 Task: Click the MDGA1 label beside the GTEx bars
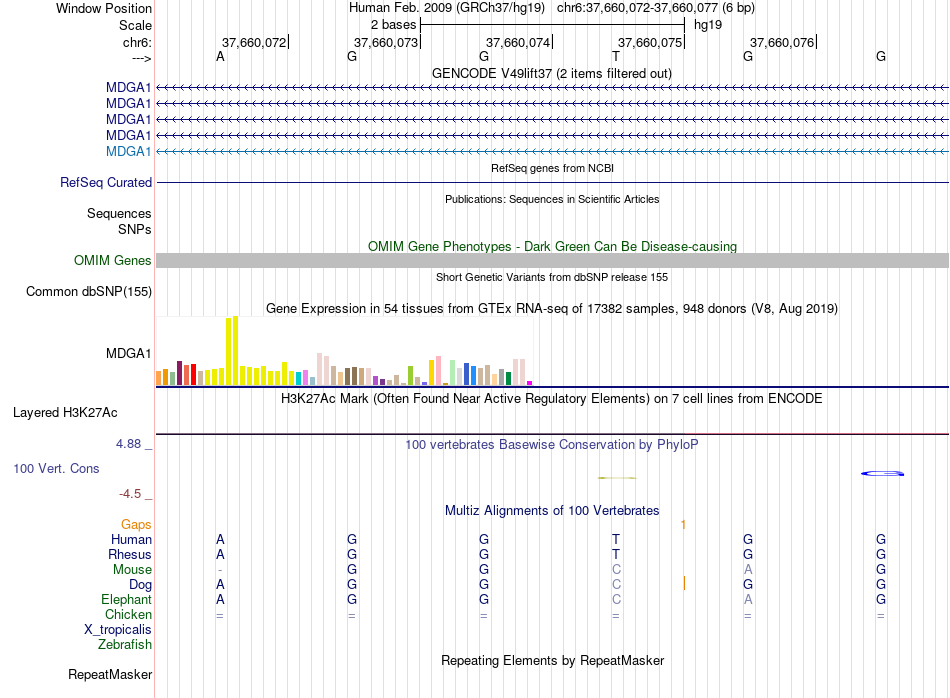point(128,353)
